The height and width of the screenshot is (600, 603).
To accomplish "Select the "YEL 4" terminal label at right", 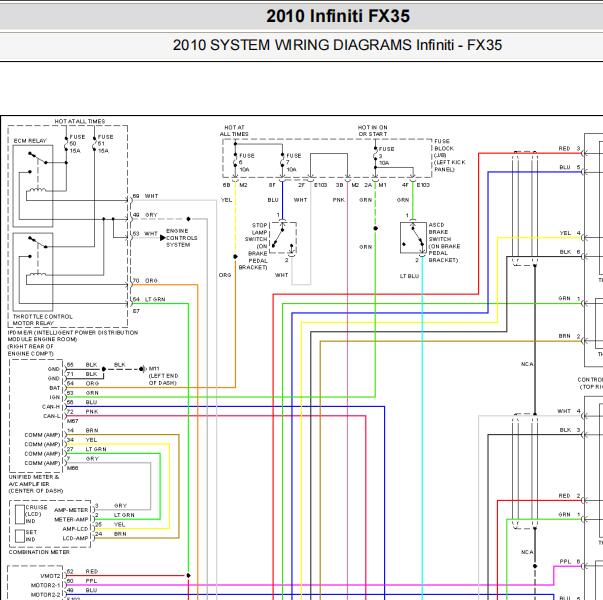I will coord(570,233).
